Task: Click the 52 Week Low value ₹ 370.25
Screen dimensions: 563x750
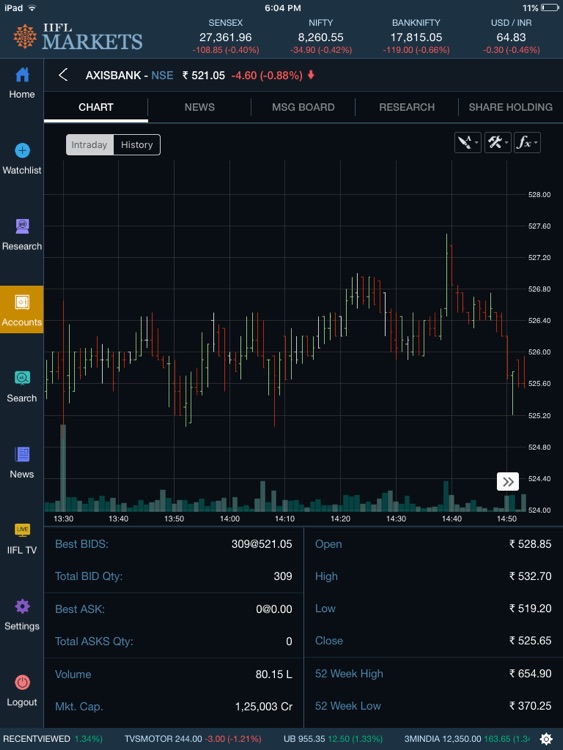Action: coord(530,706)
